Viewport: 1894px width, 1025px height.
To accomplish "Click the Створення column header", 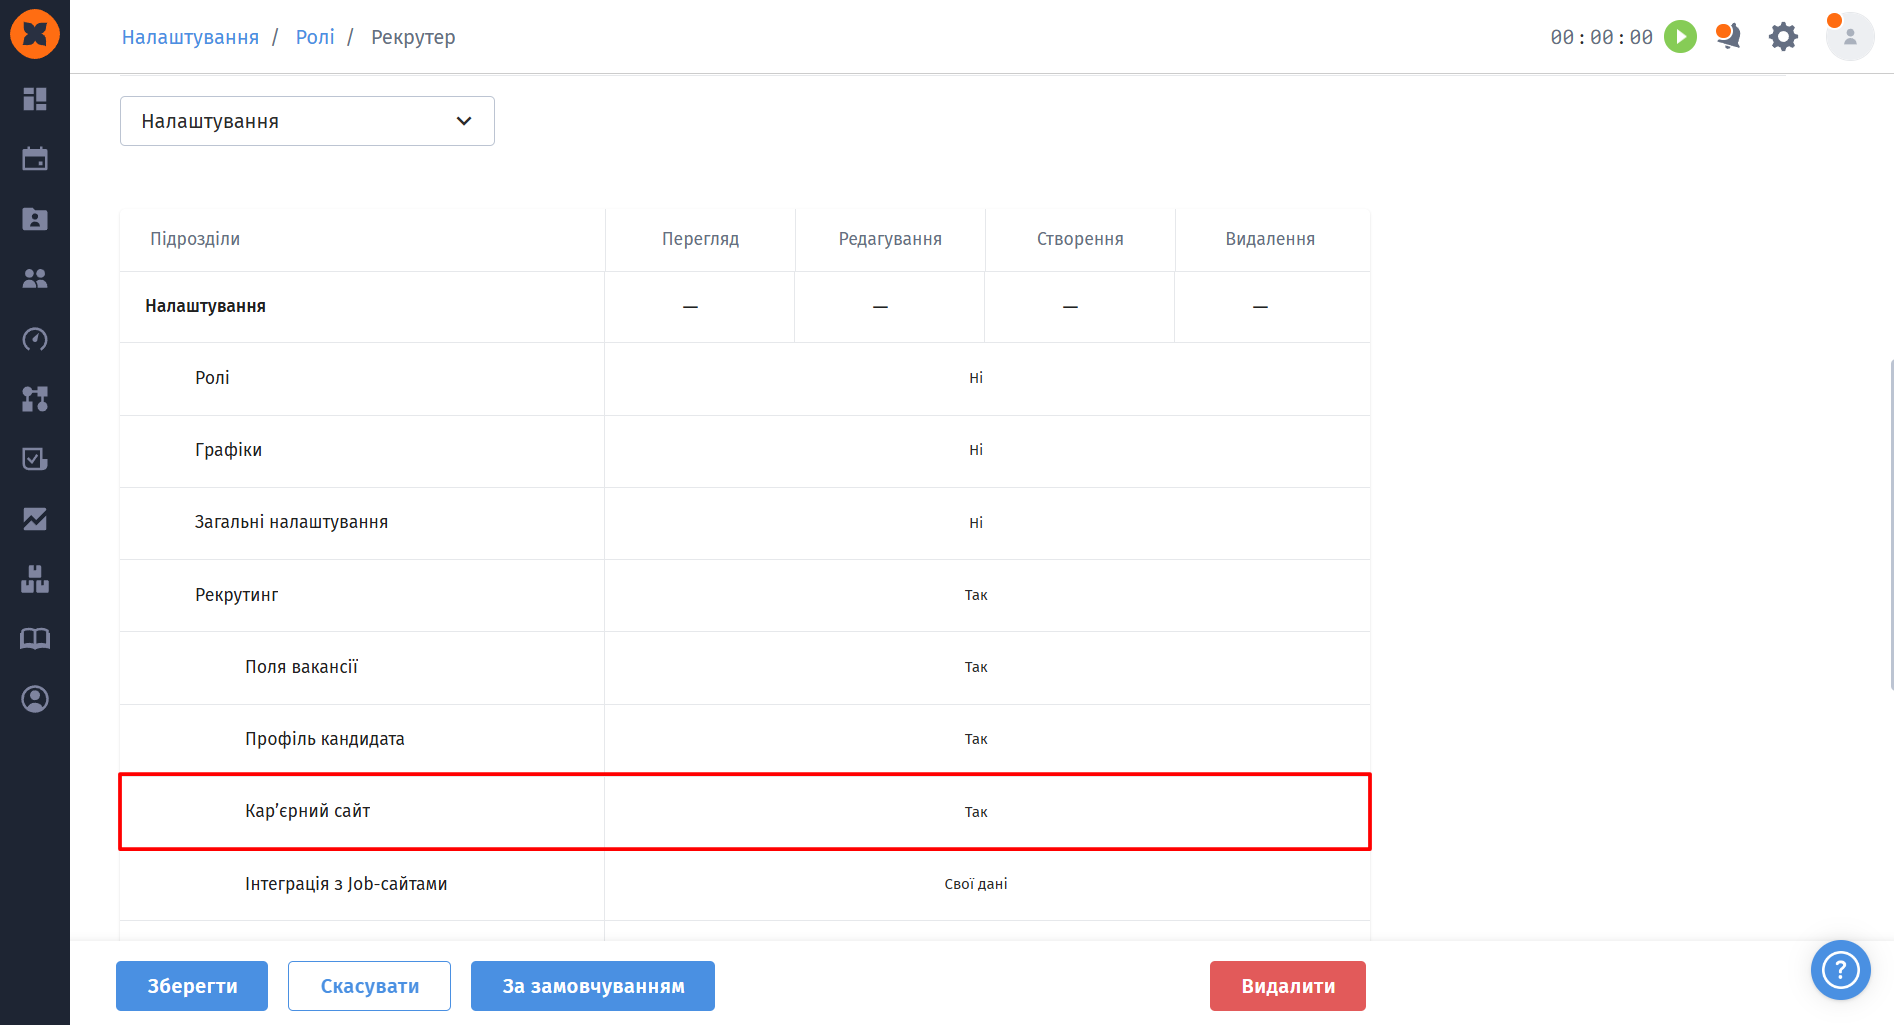I will click(1080, 239).
